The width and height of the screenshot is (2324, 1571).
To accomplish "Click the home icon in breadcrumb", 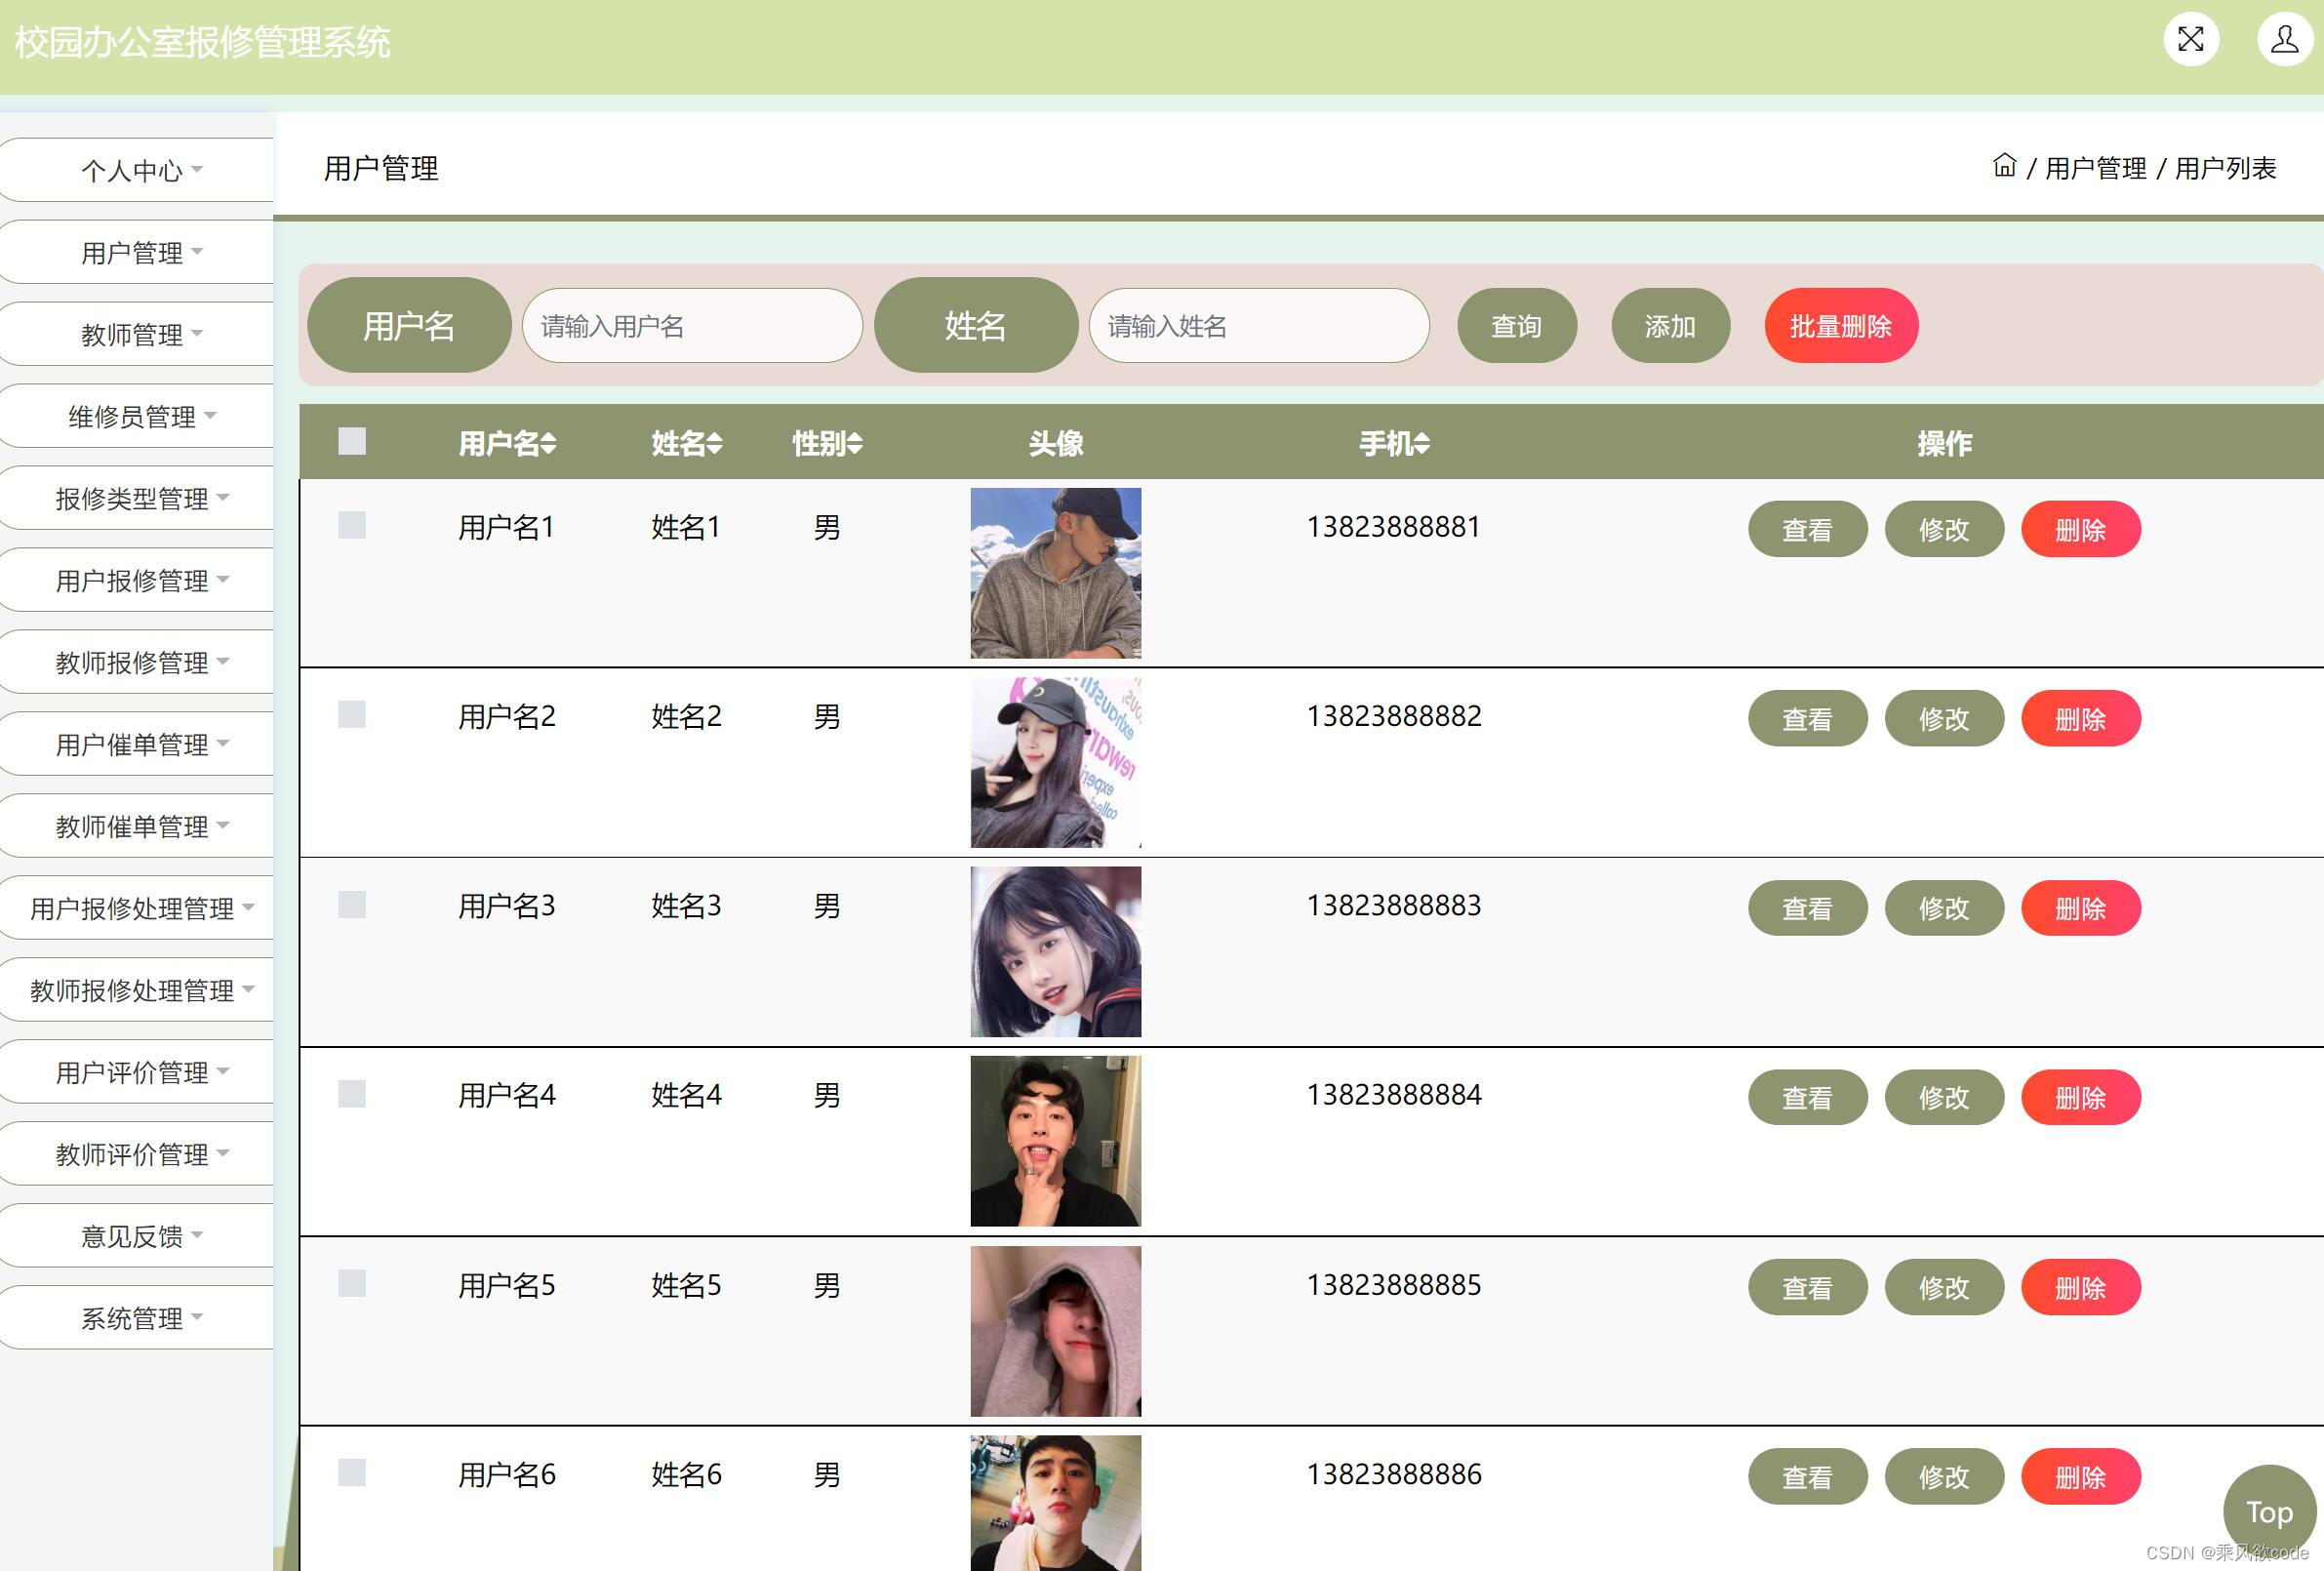I will pyautogui.click(x=2003, y=166).
